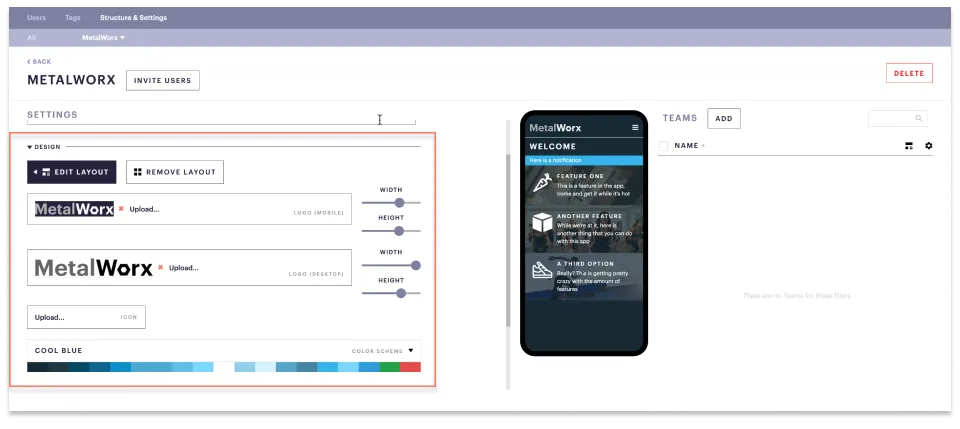Click the Another Feature title text
Image resolution: width=960 pixels, height=429 pixels.
(x=589, y=216)
